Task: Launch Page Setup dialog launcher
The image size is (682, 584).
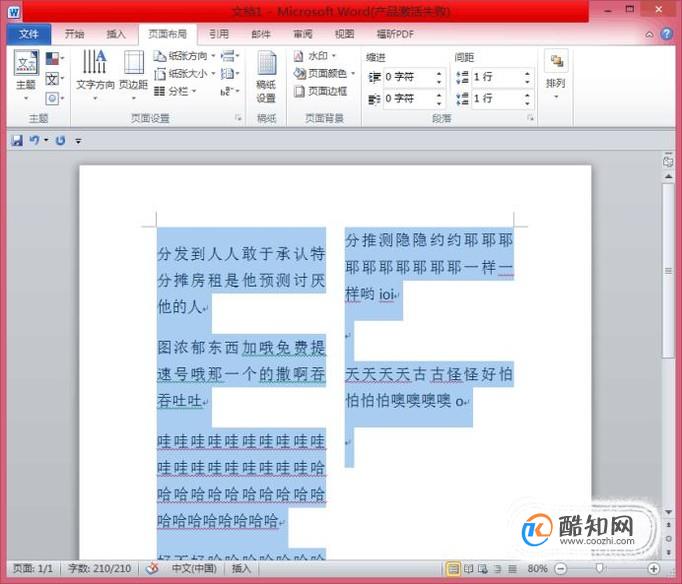Action: coord(238,117)
